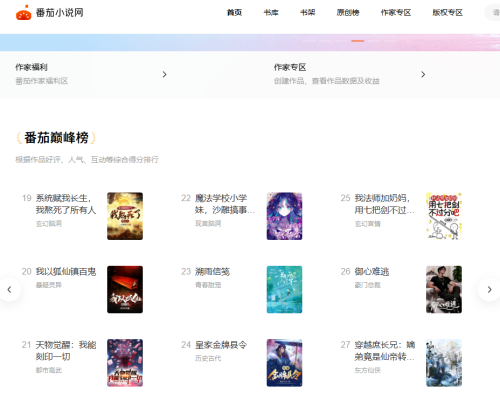Image resolution: width=500 pixels, height=399 pixels.
Task: Select the orange active banner indicator
Action: click(358, 41)
